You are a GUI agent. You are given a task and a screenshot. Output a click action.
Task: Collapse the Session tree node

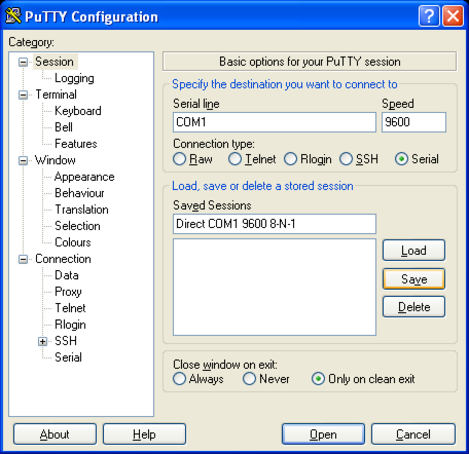pyautogui.click(x=23, y=62)
